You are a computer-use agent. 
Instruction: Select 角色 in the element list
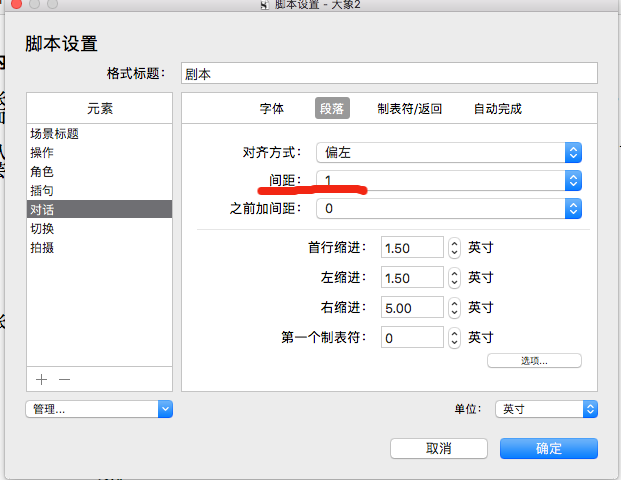click(x=42, y=172)
